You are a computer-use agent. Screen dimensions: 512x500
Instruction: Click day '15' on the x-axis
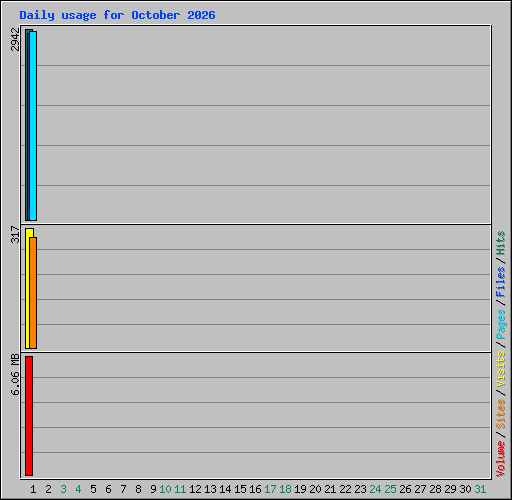(x=240, y=489)
